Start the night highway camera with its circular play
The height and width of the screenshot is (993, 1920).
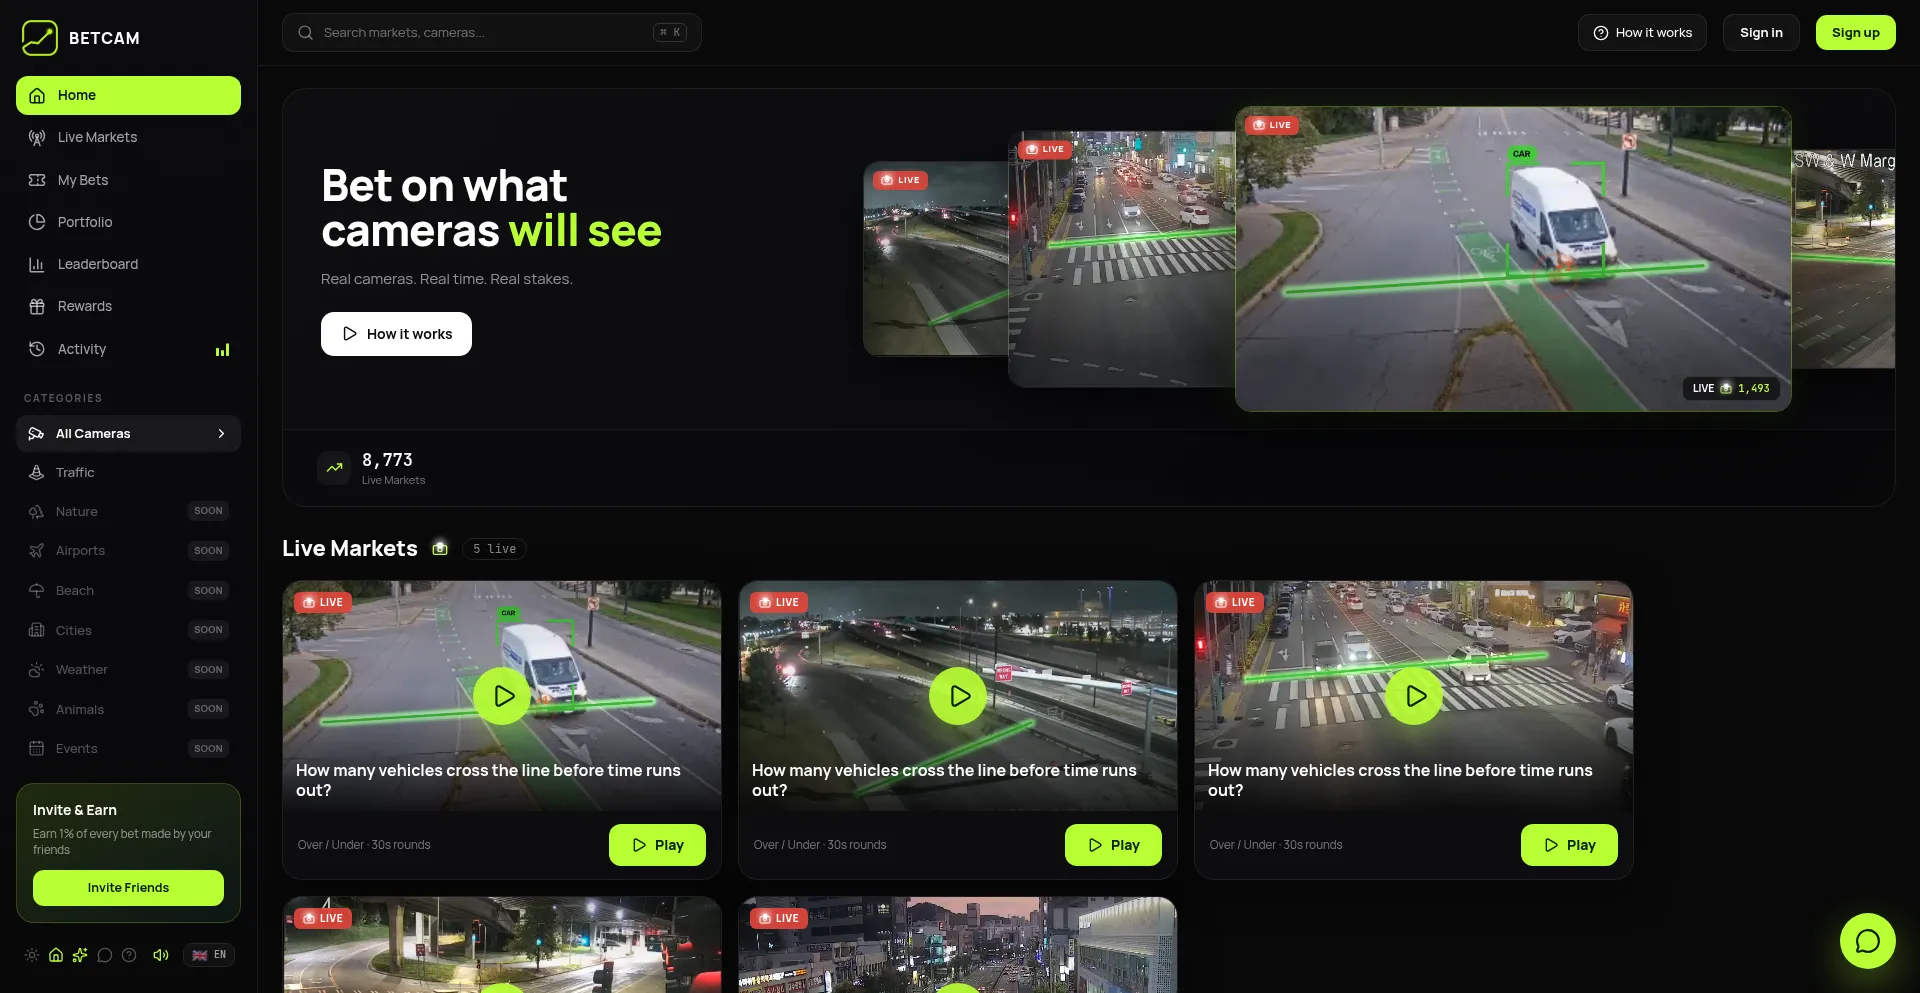tap(958, 696)
